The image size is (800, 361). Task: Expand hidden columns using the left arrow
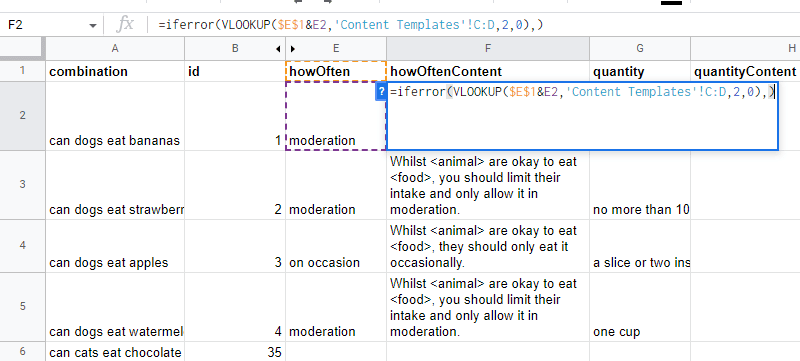(278, 49)
